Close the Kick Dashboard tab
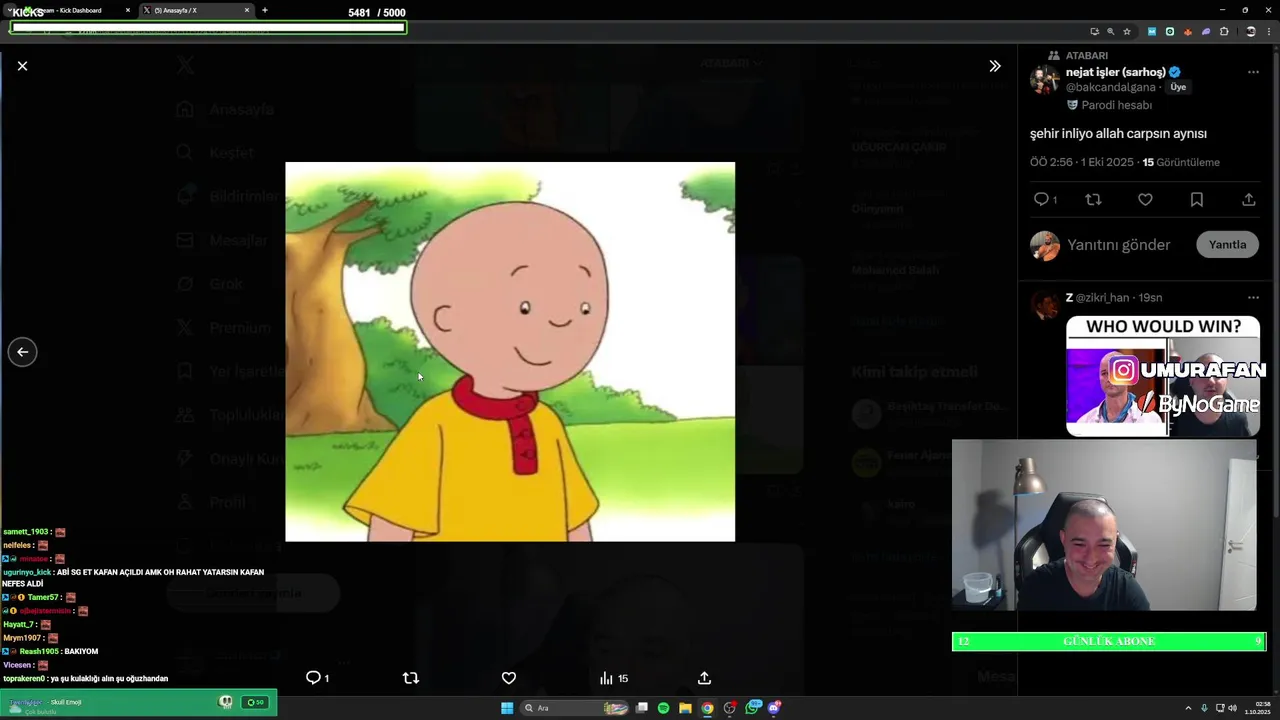 pyautogui.click(x=128, y=10)
